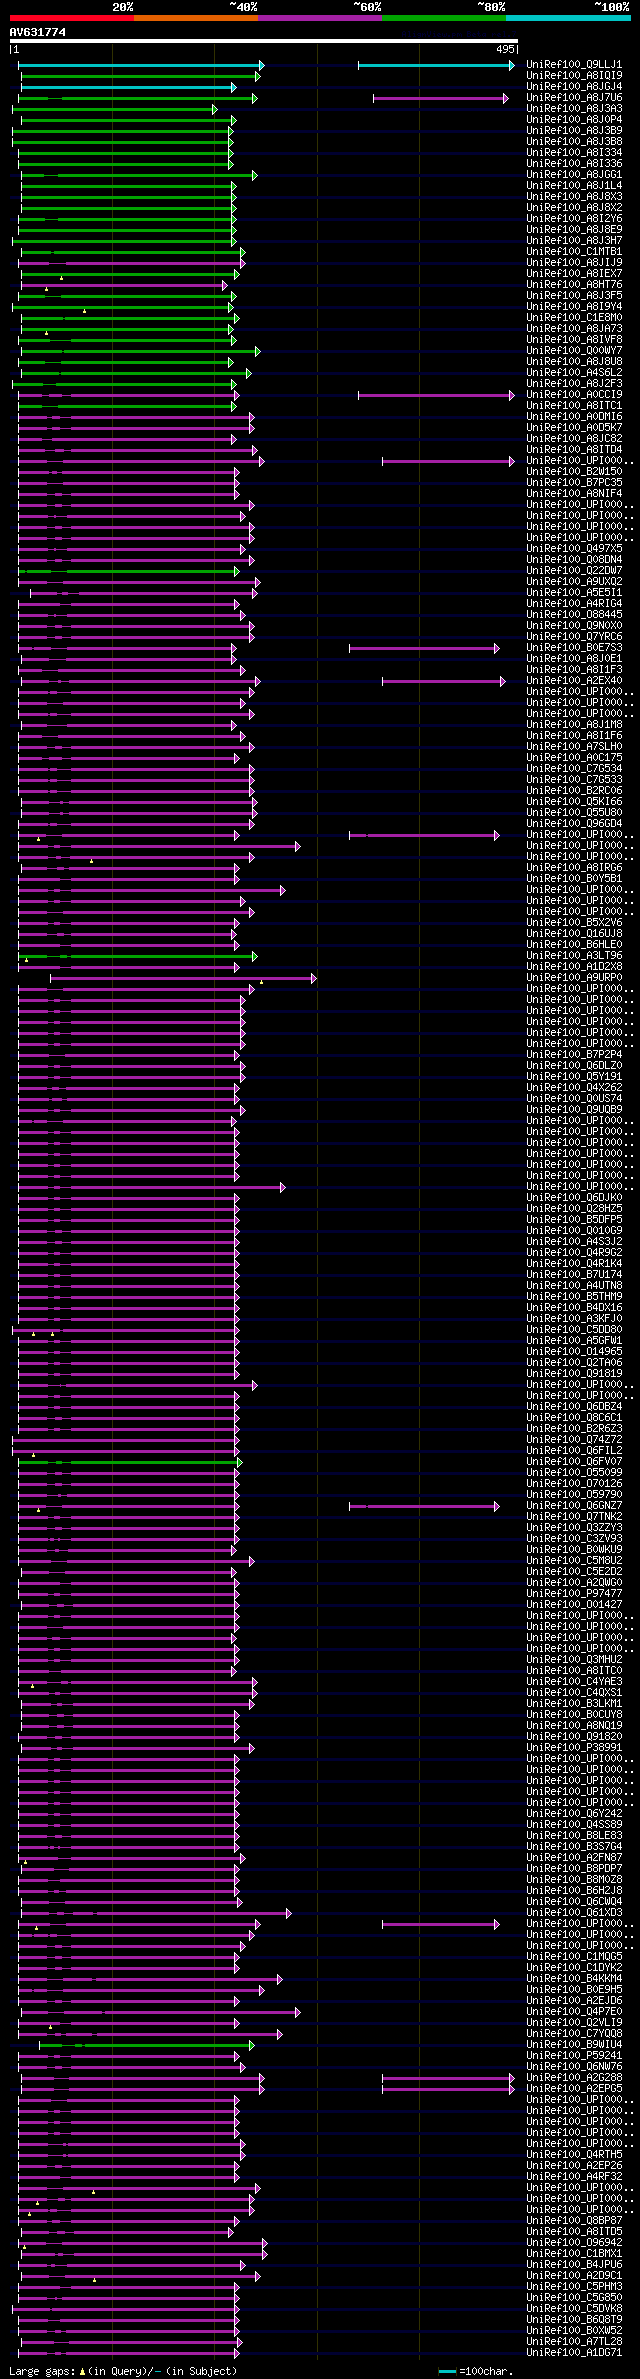Select hit label UniRef100_C1MTB1
640x2379 pixels.
[x=574, y=251]
